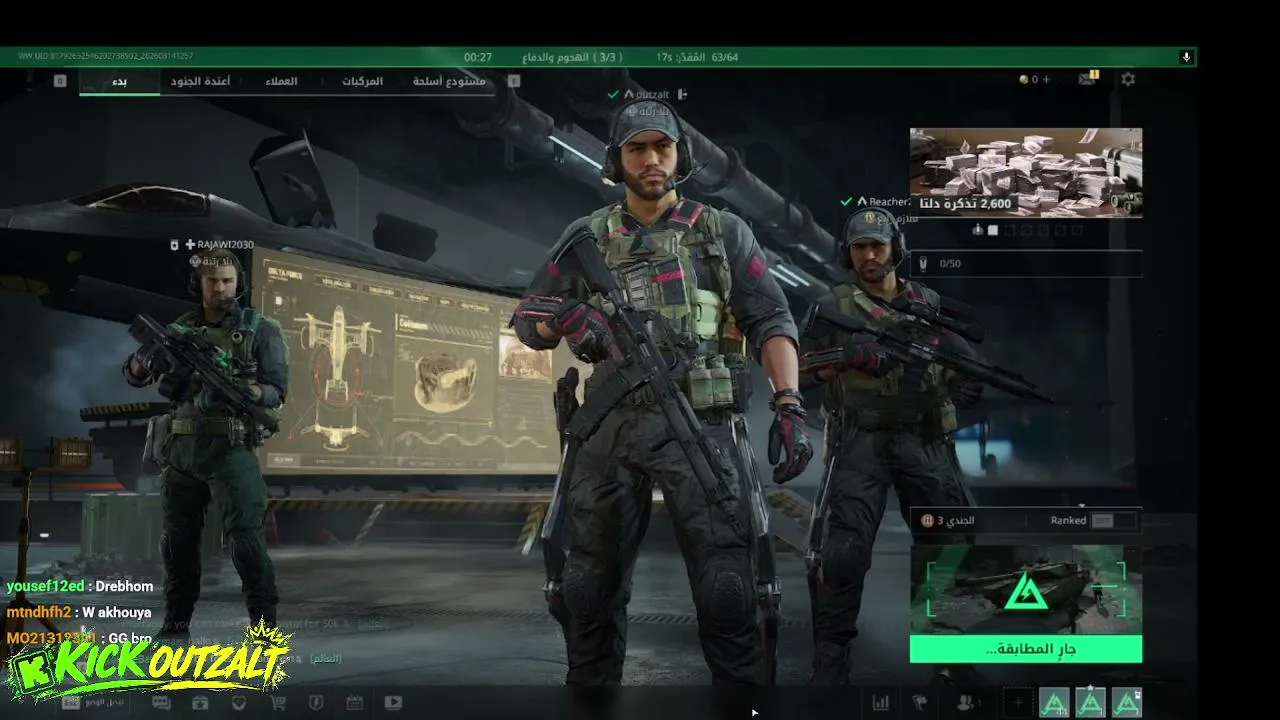Click the plus slot to invite a teammate
Screen dimensions: 1280x720
tap(1018, 703)
